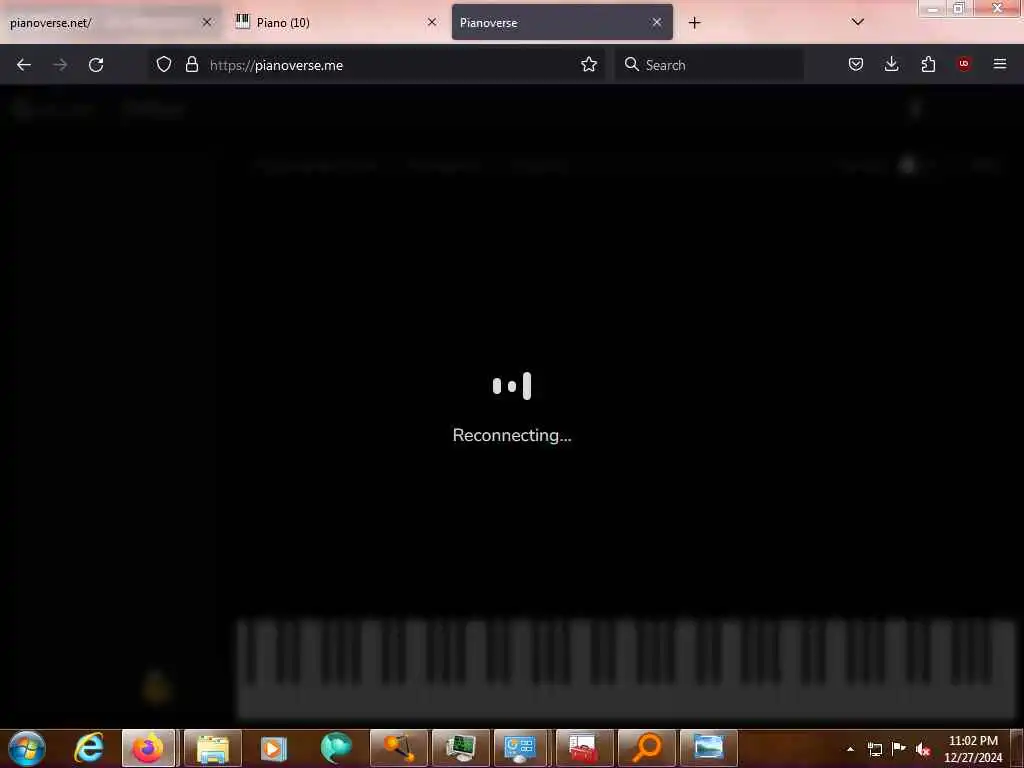Screen dimensions: 1024x768
Task: Close the pianoverse.net/ tab
Action: (x=206, y=22)
